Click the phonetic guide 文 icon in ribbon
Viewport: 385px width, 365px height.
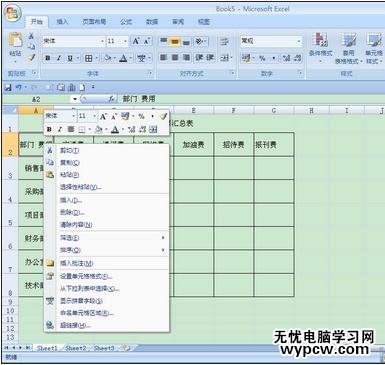point(141,58)
